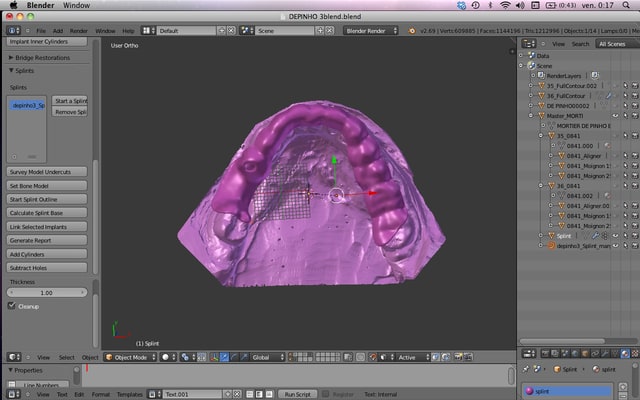Open the viewport shading mode dropdown
Screen dimensions: 640x400
tap(168, 357)
